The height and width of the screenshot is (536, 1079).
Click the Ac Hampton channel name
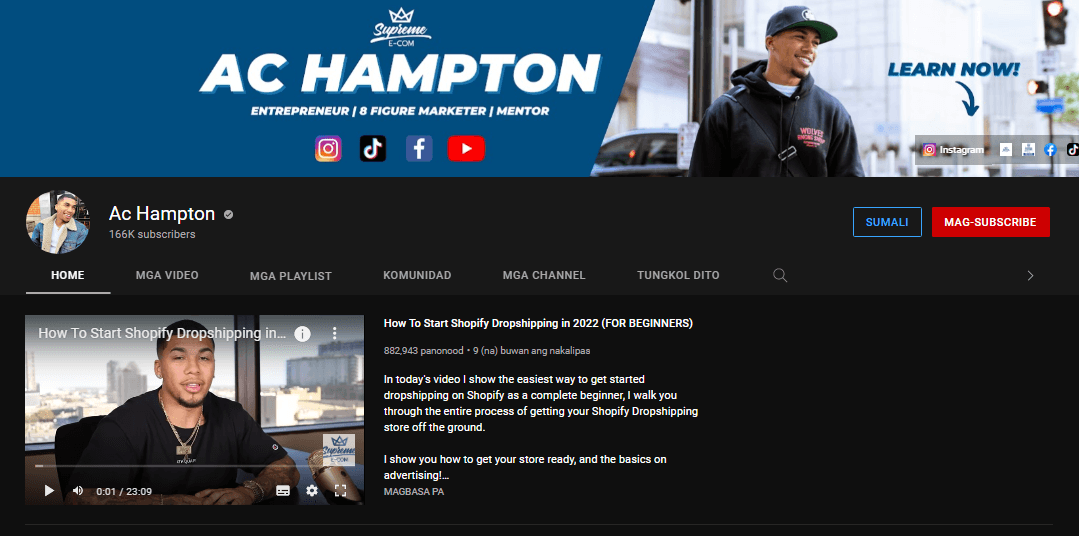pos(162,214)
